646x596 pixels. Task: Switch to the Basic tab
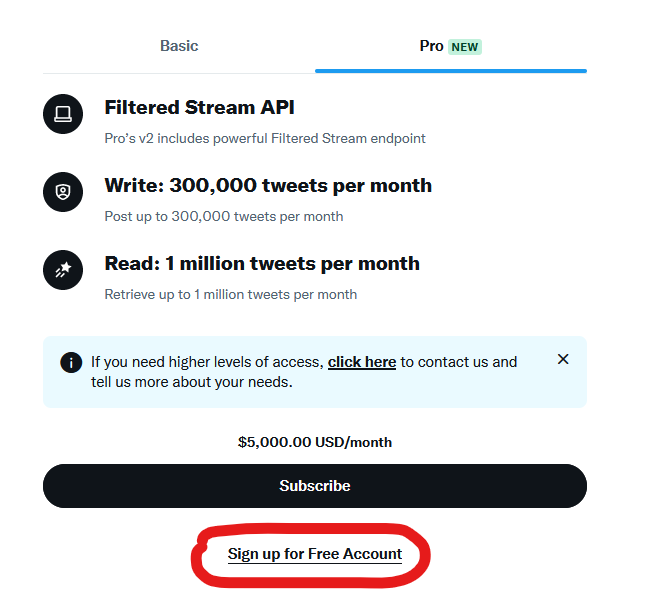click(179, 46)
